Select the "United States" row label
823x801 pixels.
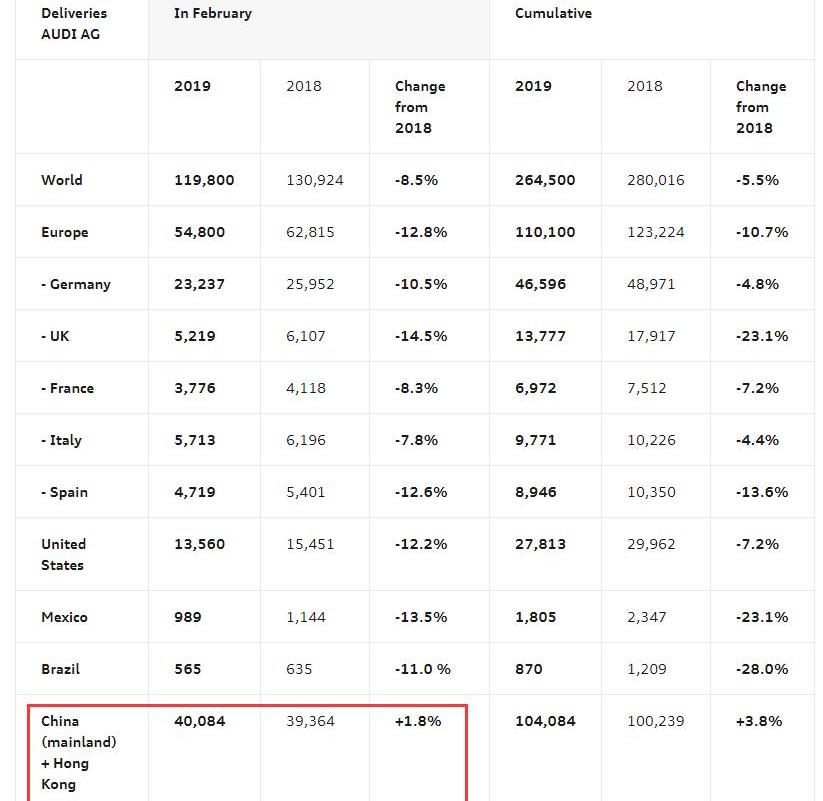[64, 555]
